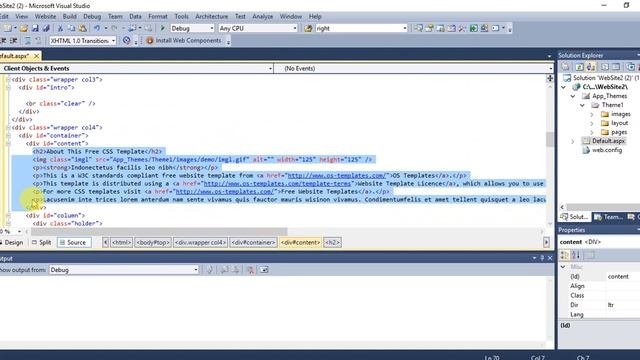Click Clear All icon in Output panel
This screenshot has width=640, height=360.
point(250,270)
